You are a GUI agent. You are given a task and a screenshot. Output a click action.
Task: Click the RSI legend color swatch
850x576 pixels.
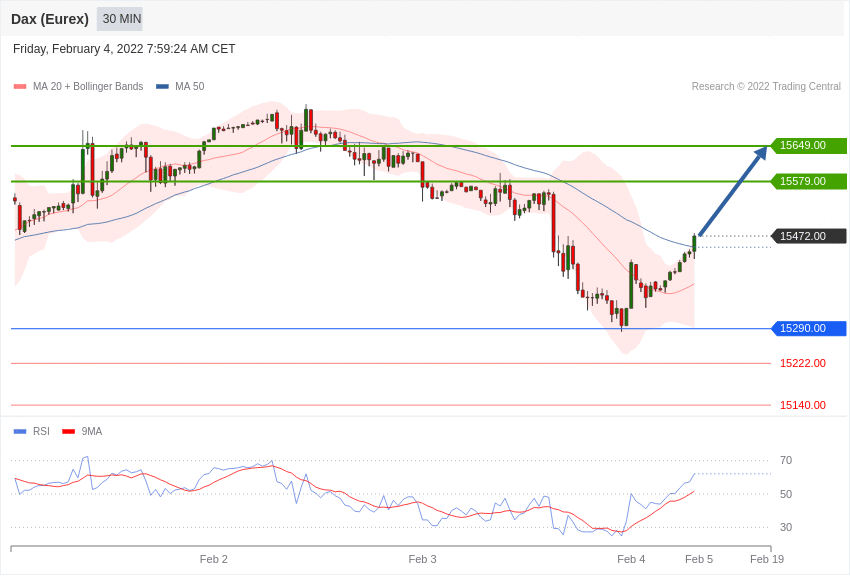pyautogui.click(x=20, y=431)
